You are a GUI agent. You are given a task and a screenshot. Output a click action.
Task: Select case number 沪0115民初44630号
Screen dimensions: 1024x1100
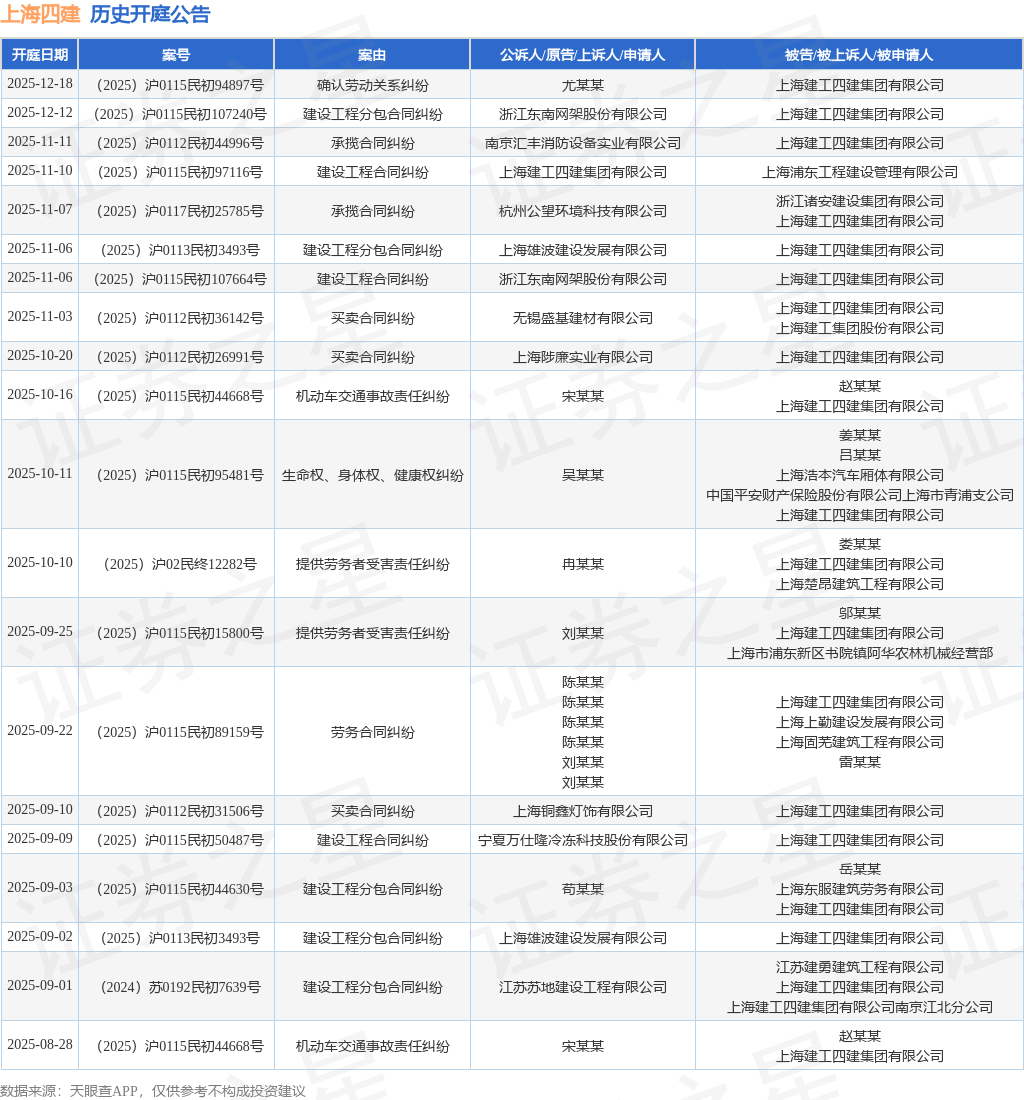pos(180,889)
